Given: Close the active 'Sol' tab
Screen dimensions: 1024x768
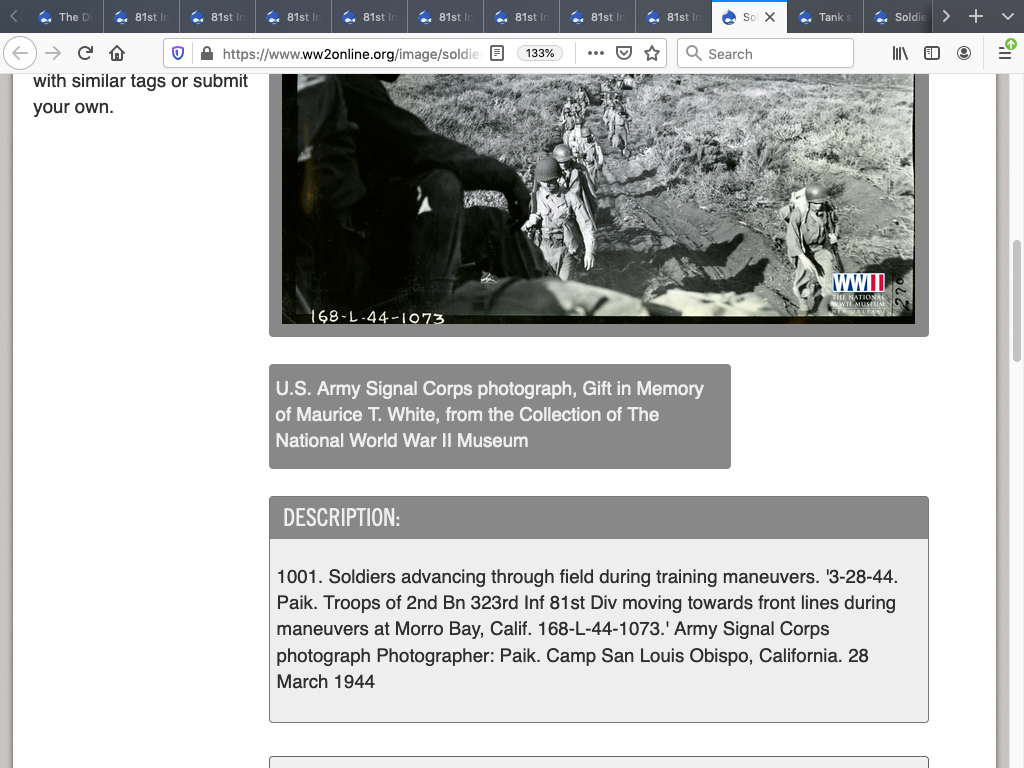Looking at the screenshot, I should click(x=770, y=17).
